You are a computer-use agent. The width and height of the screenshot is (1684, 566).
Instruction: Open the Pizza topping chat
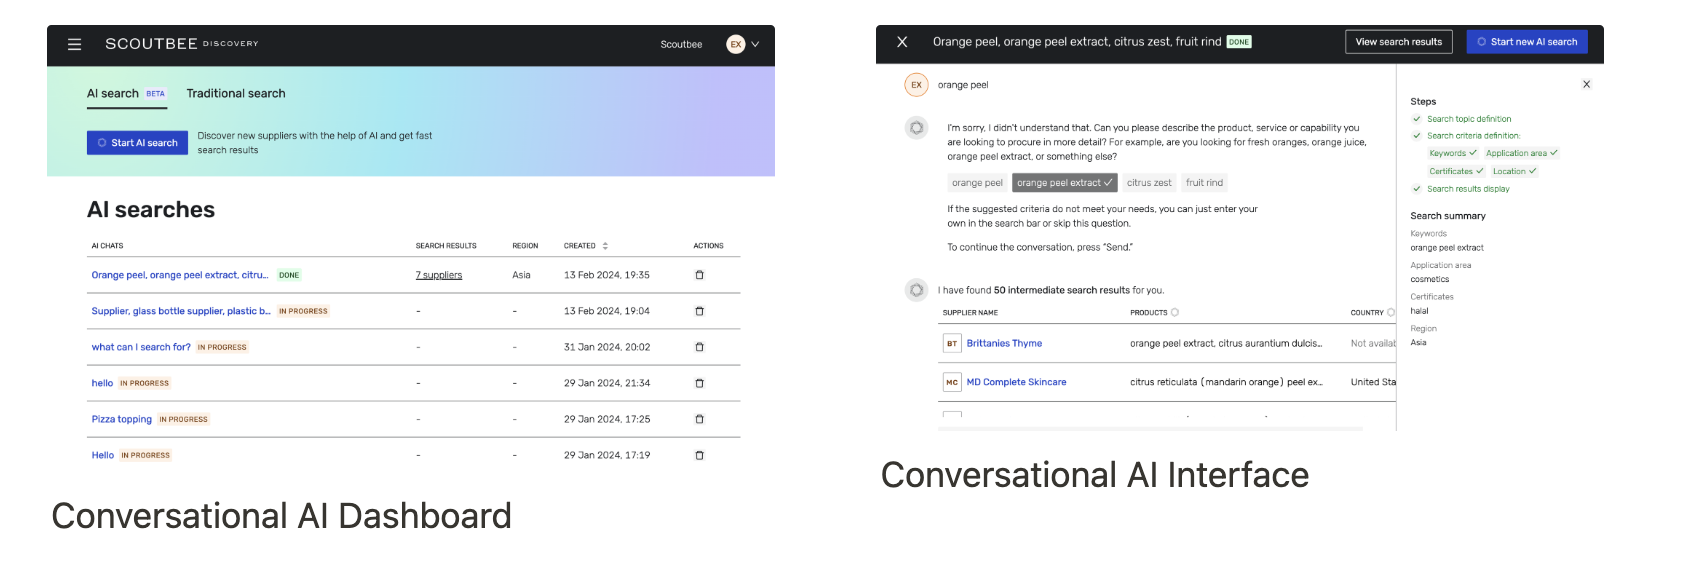(122, 419)
